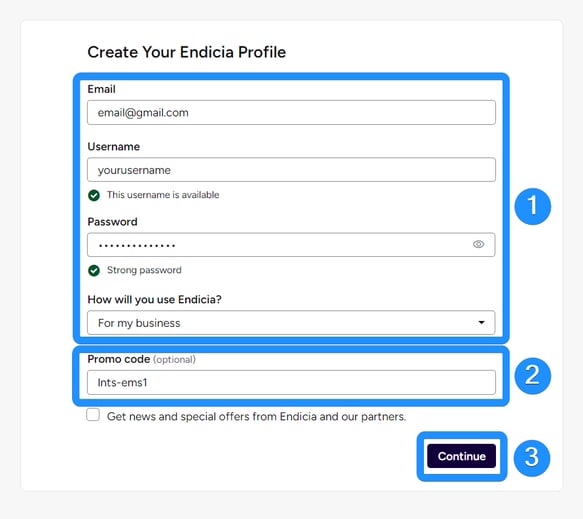Click the Promo code input field
The height and width of the screenshot is (519, 583).
tap(291, 382)
